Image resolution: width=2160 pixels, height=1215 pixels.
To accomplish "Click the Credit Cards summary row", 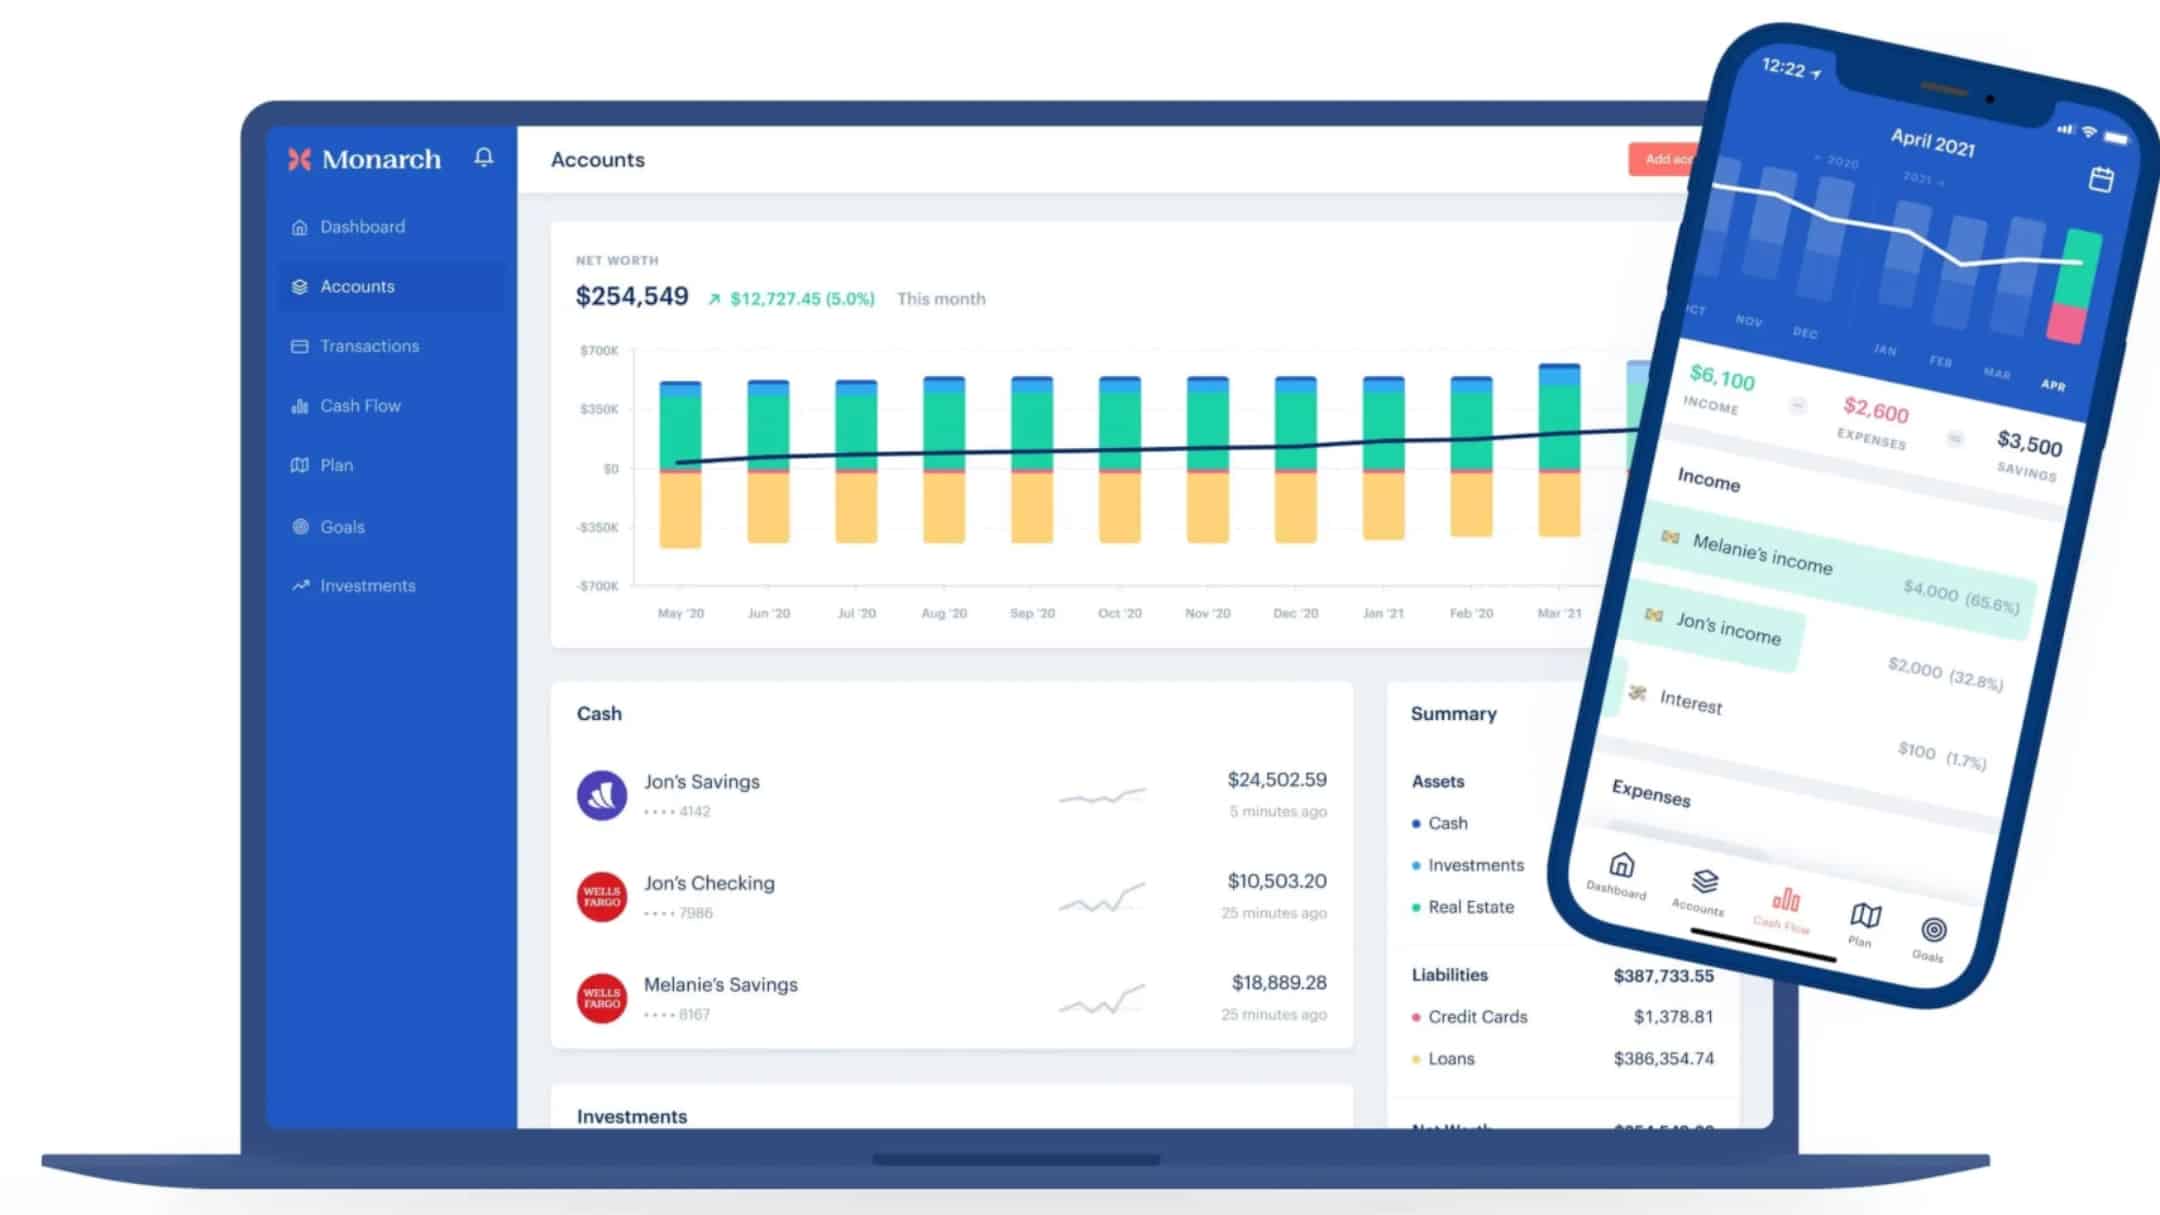I will tap(1562, 1017).
